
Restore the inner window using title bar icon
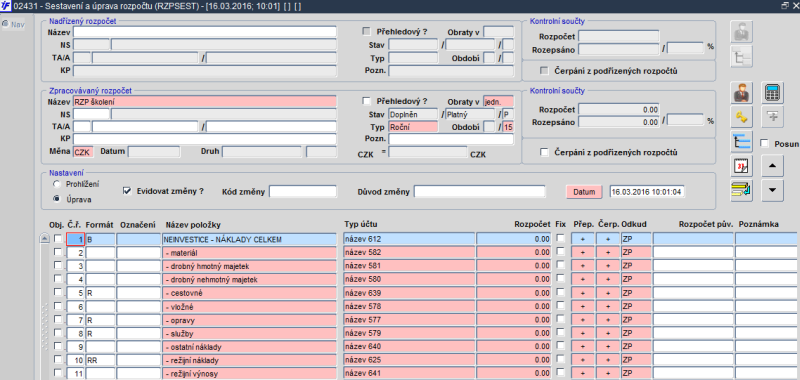(785, 5)
